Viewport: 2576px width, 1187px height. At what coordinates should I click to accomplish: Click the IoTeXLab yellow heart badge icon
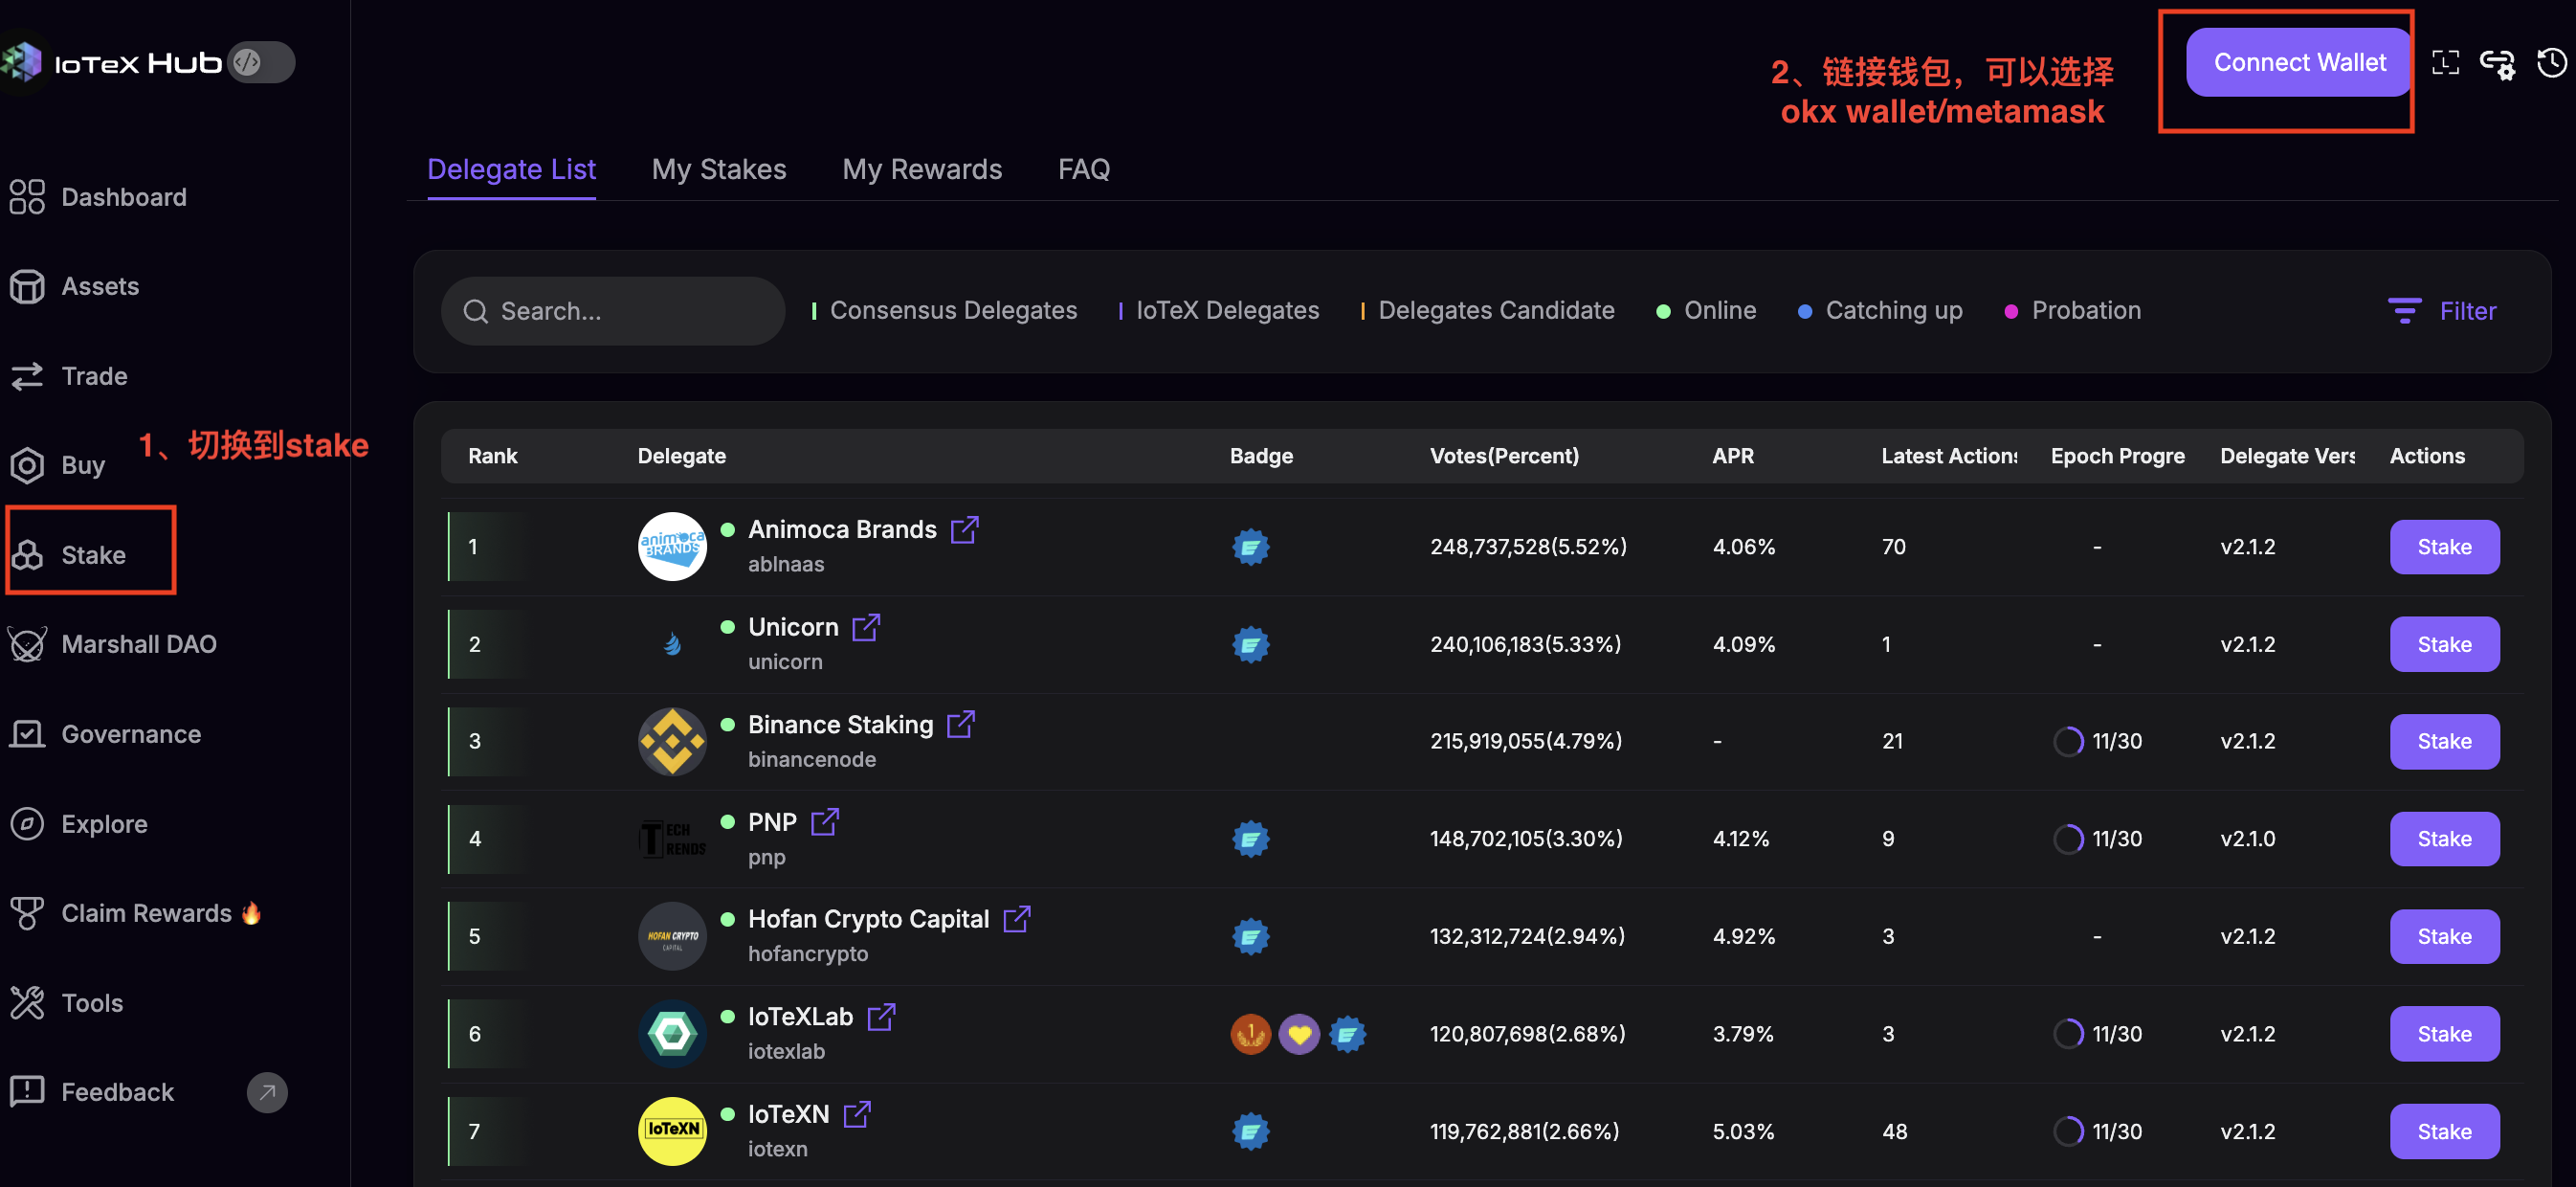[x=1298, y=1034]
